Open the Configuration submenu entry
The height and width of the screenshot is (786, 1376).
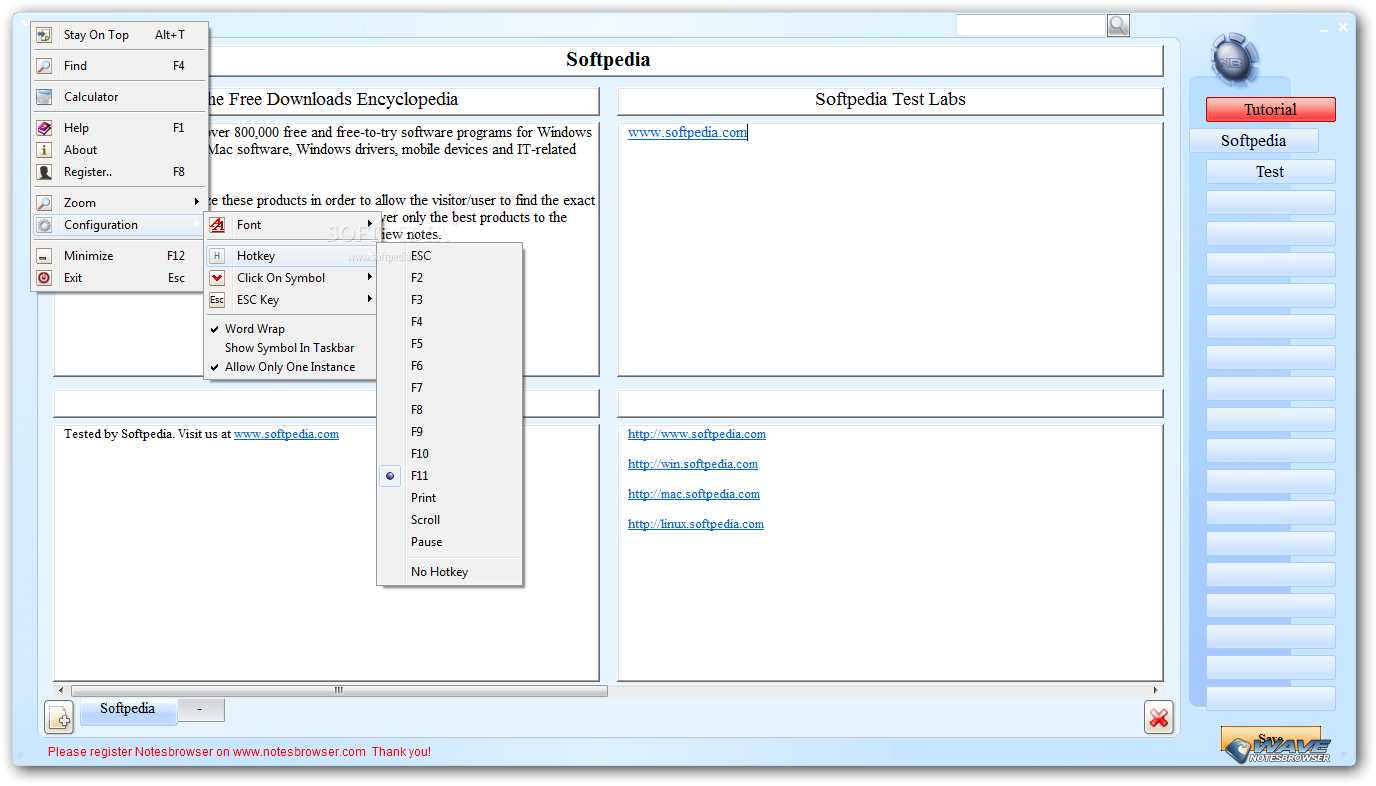(119, 225)
